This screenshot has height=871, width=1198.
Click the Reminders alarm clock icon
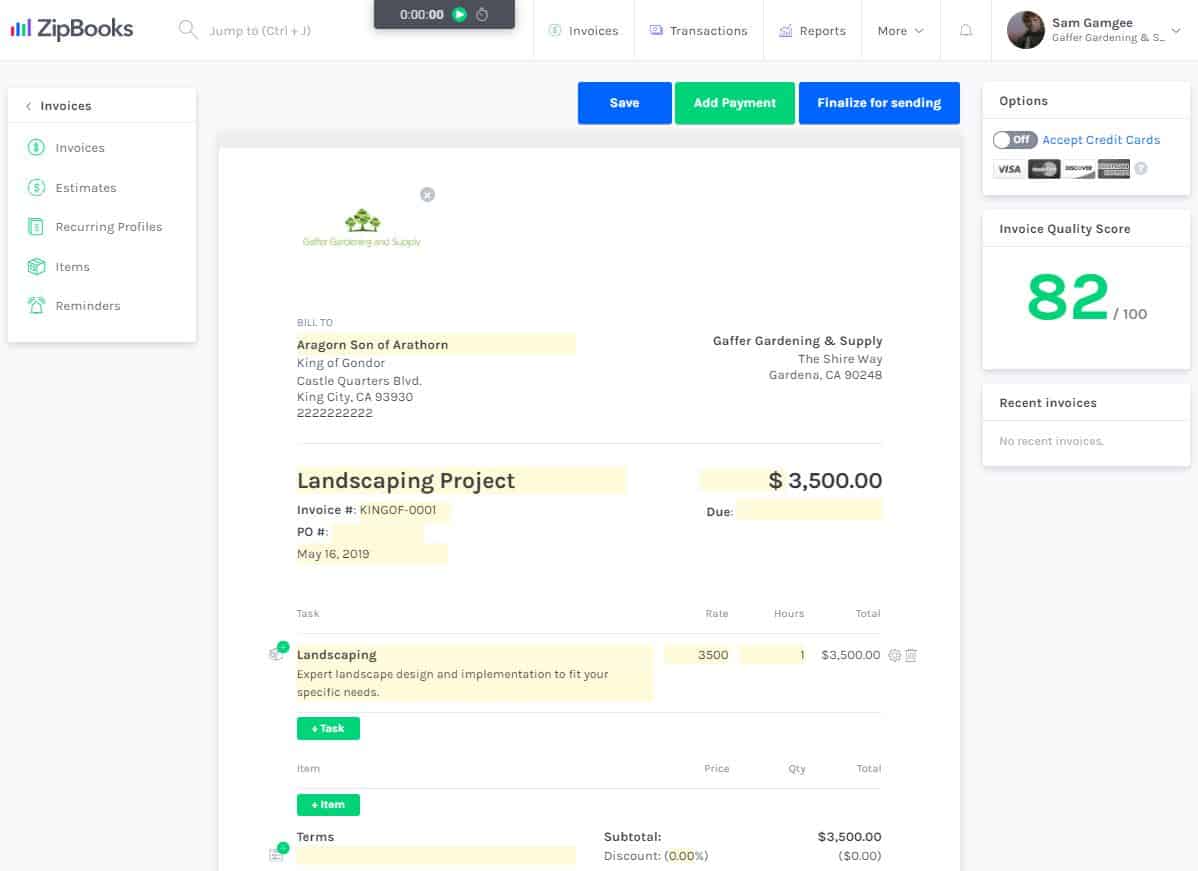coord(36,306)
